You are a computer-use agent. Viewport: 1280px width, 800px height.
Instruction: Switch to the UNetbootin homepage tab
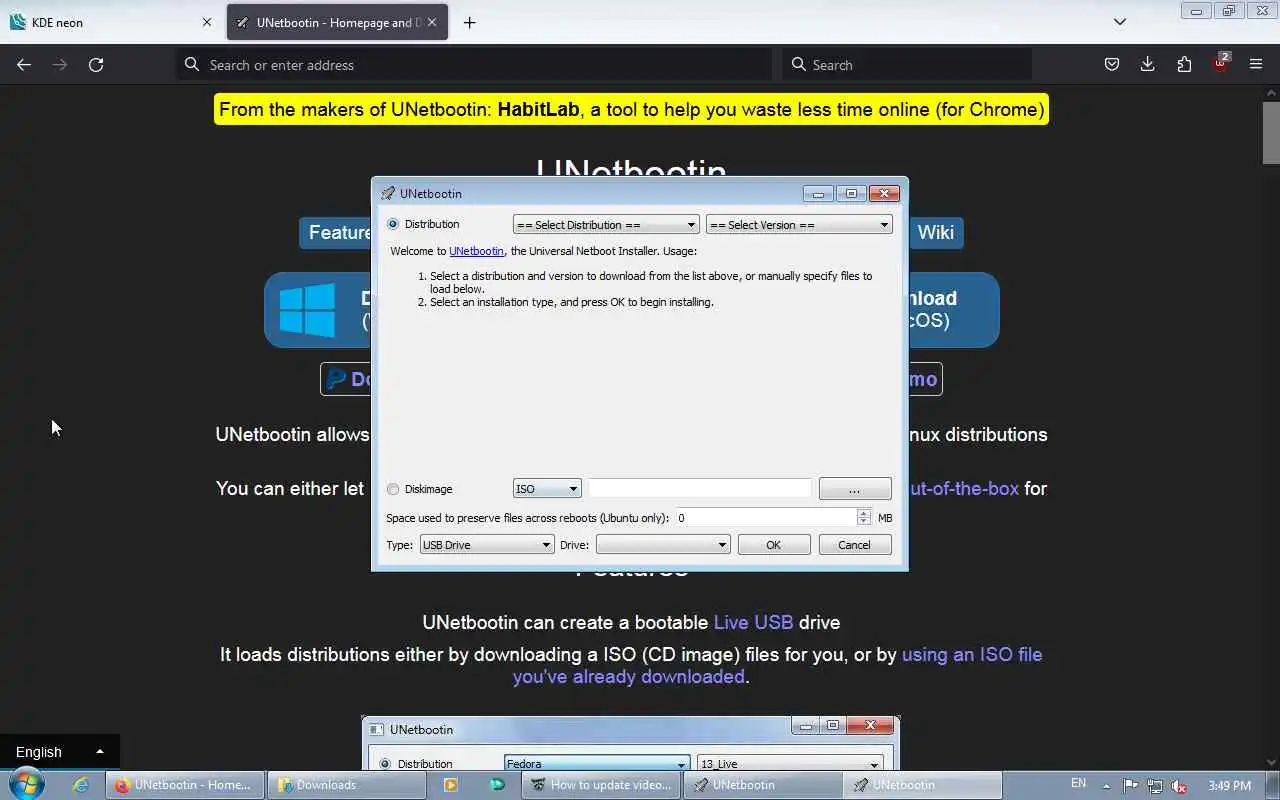[x=337, y=22]
